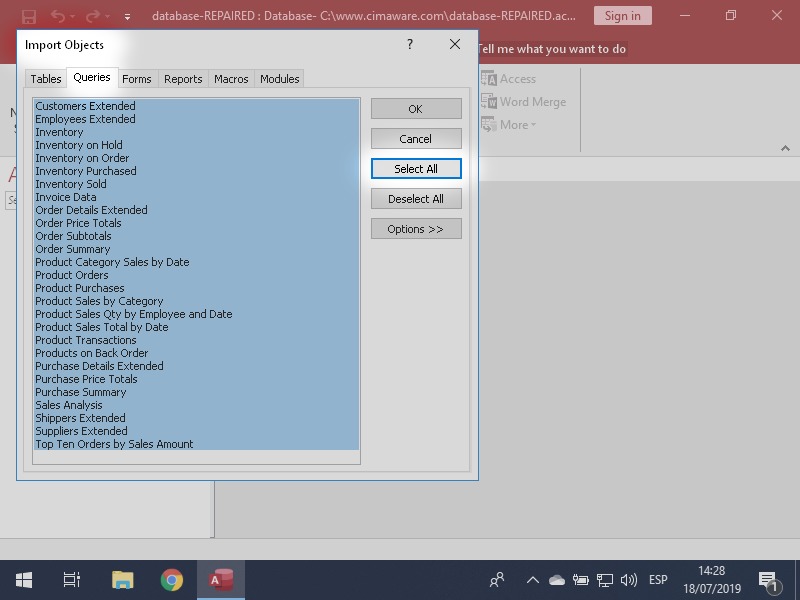Click the Options >> button
Screen dimensions: 800x600
(x=415, y=228)
